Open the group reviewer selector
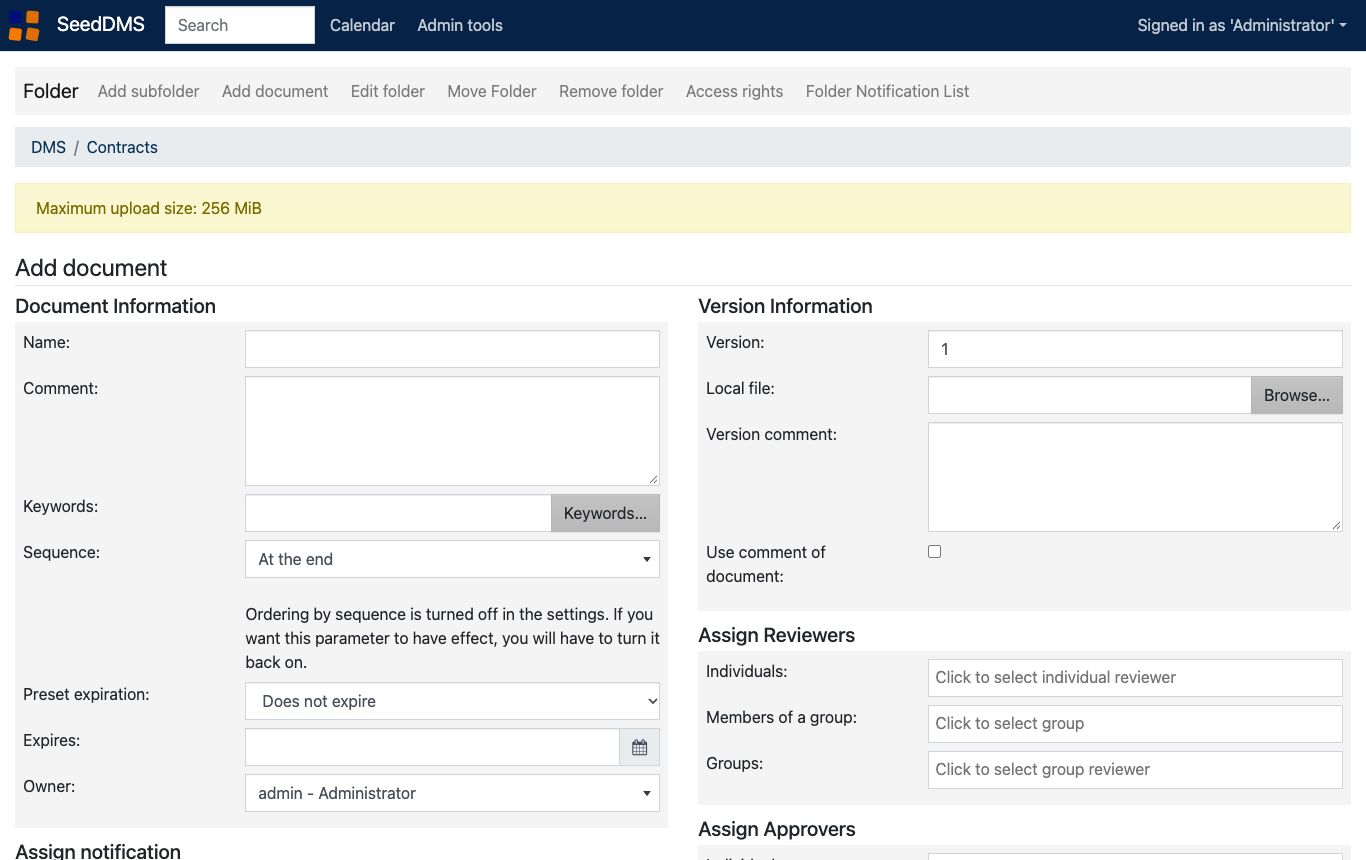 1135,769
